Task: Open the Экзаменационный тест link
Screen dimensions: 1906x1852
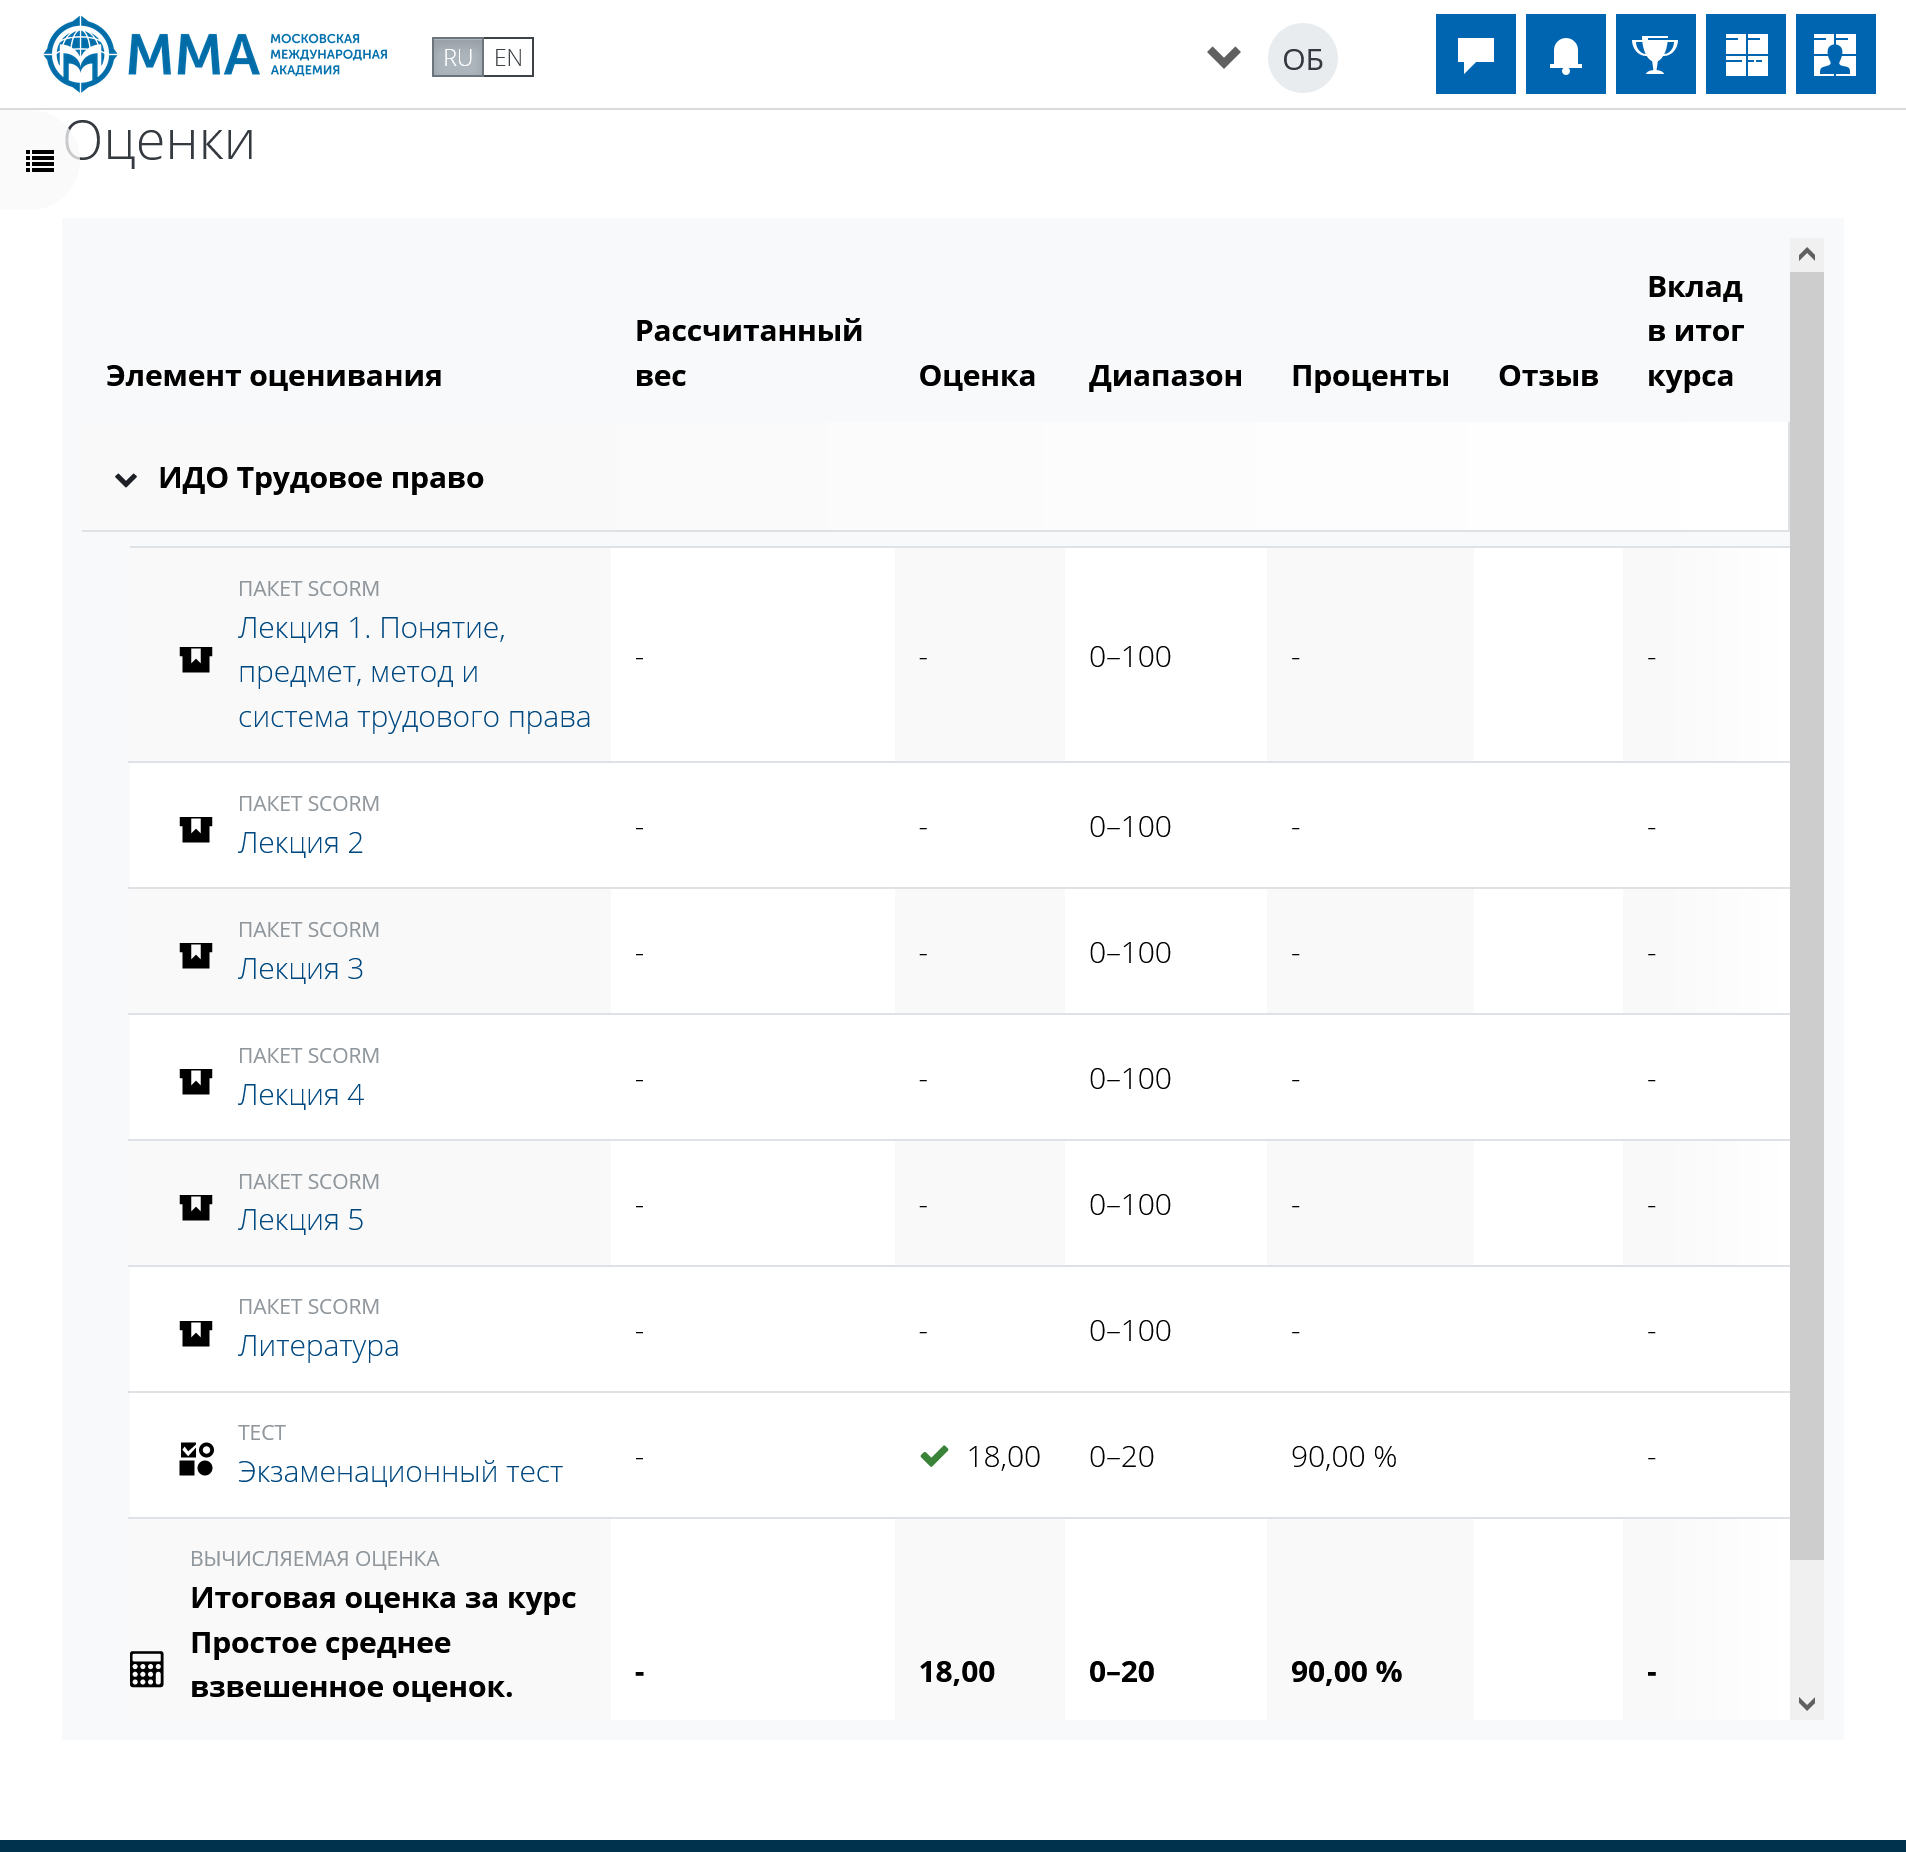Action: tap(400, 1472)
